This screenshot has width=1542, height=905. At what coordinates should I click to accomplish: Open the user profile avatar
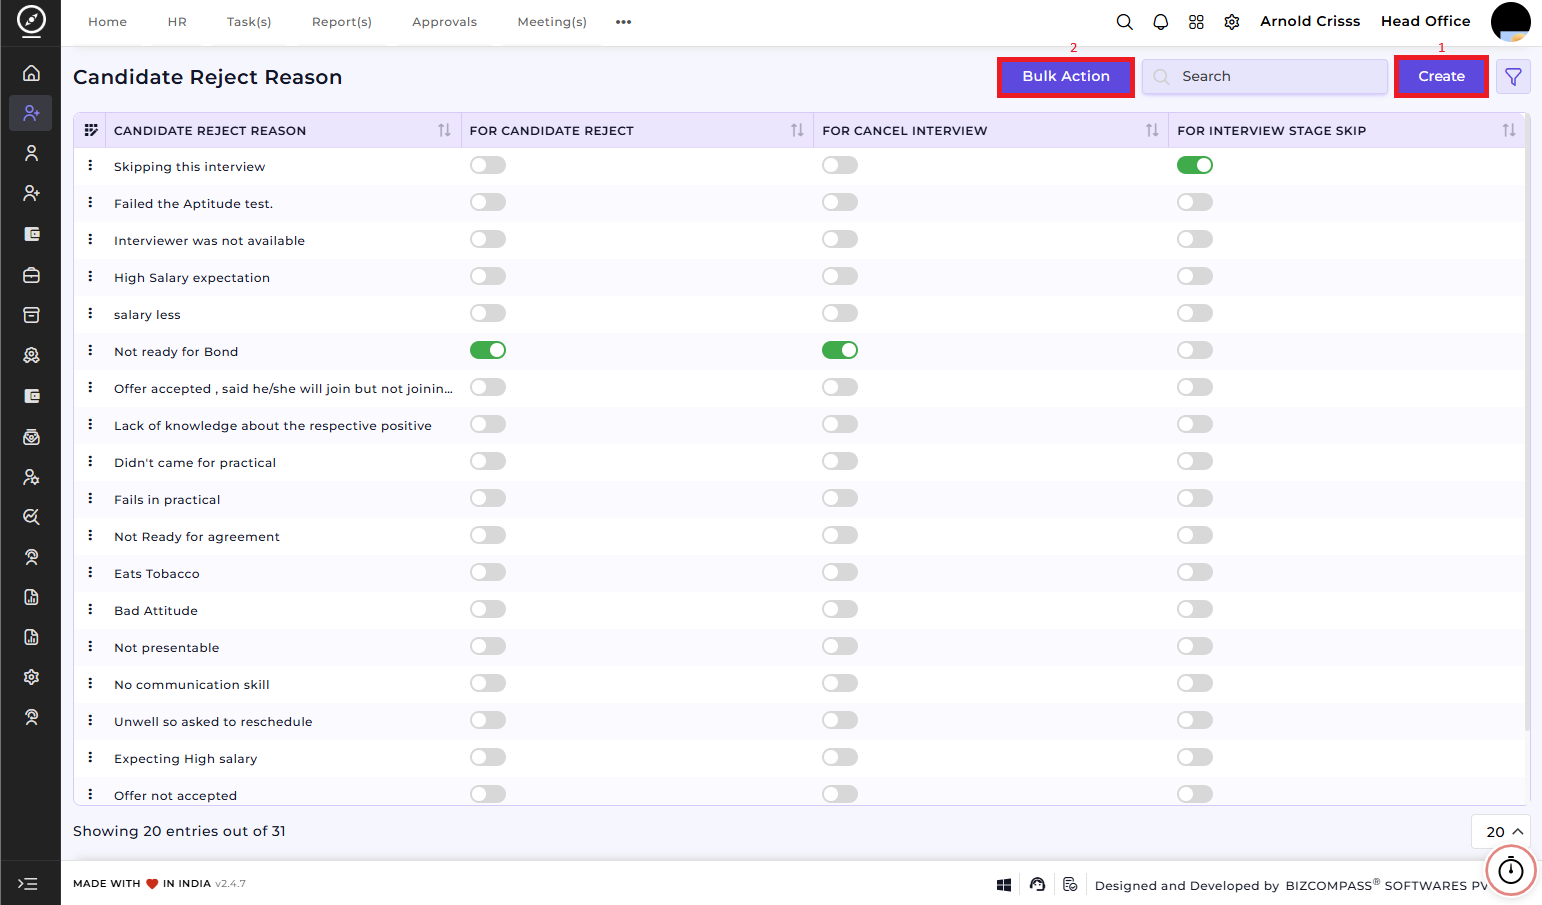coord(1510,22)
